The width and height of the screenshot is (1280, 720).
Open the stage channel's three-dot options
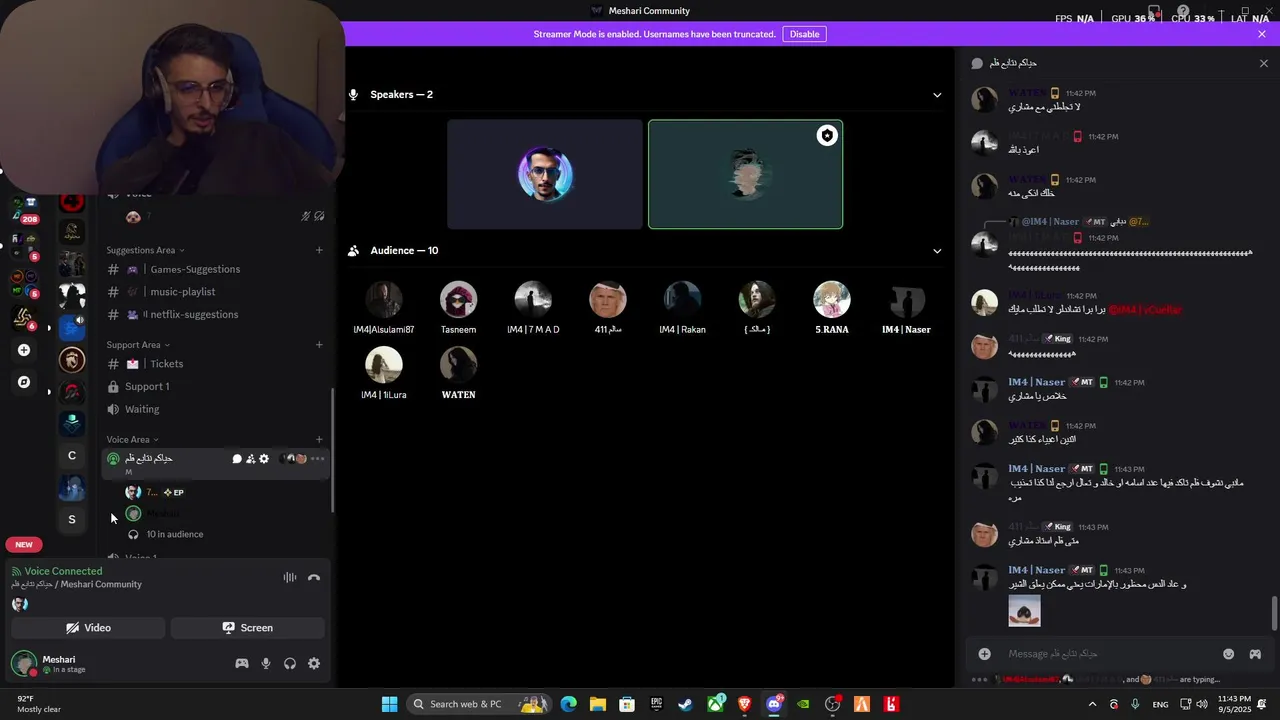(x=318, y=459)
